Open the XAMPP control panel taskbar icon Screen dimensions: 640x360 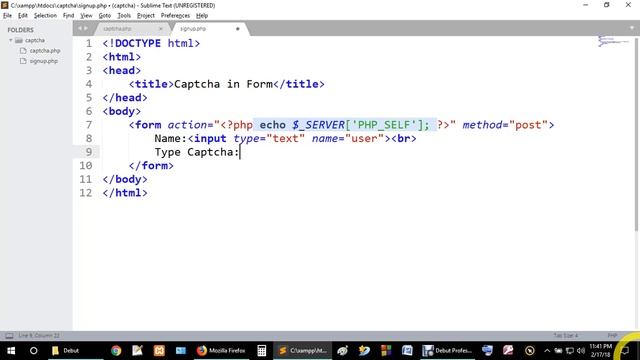pyautogui.click(x=159, y=351)
